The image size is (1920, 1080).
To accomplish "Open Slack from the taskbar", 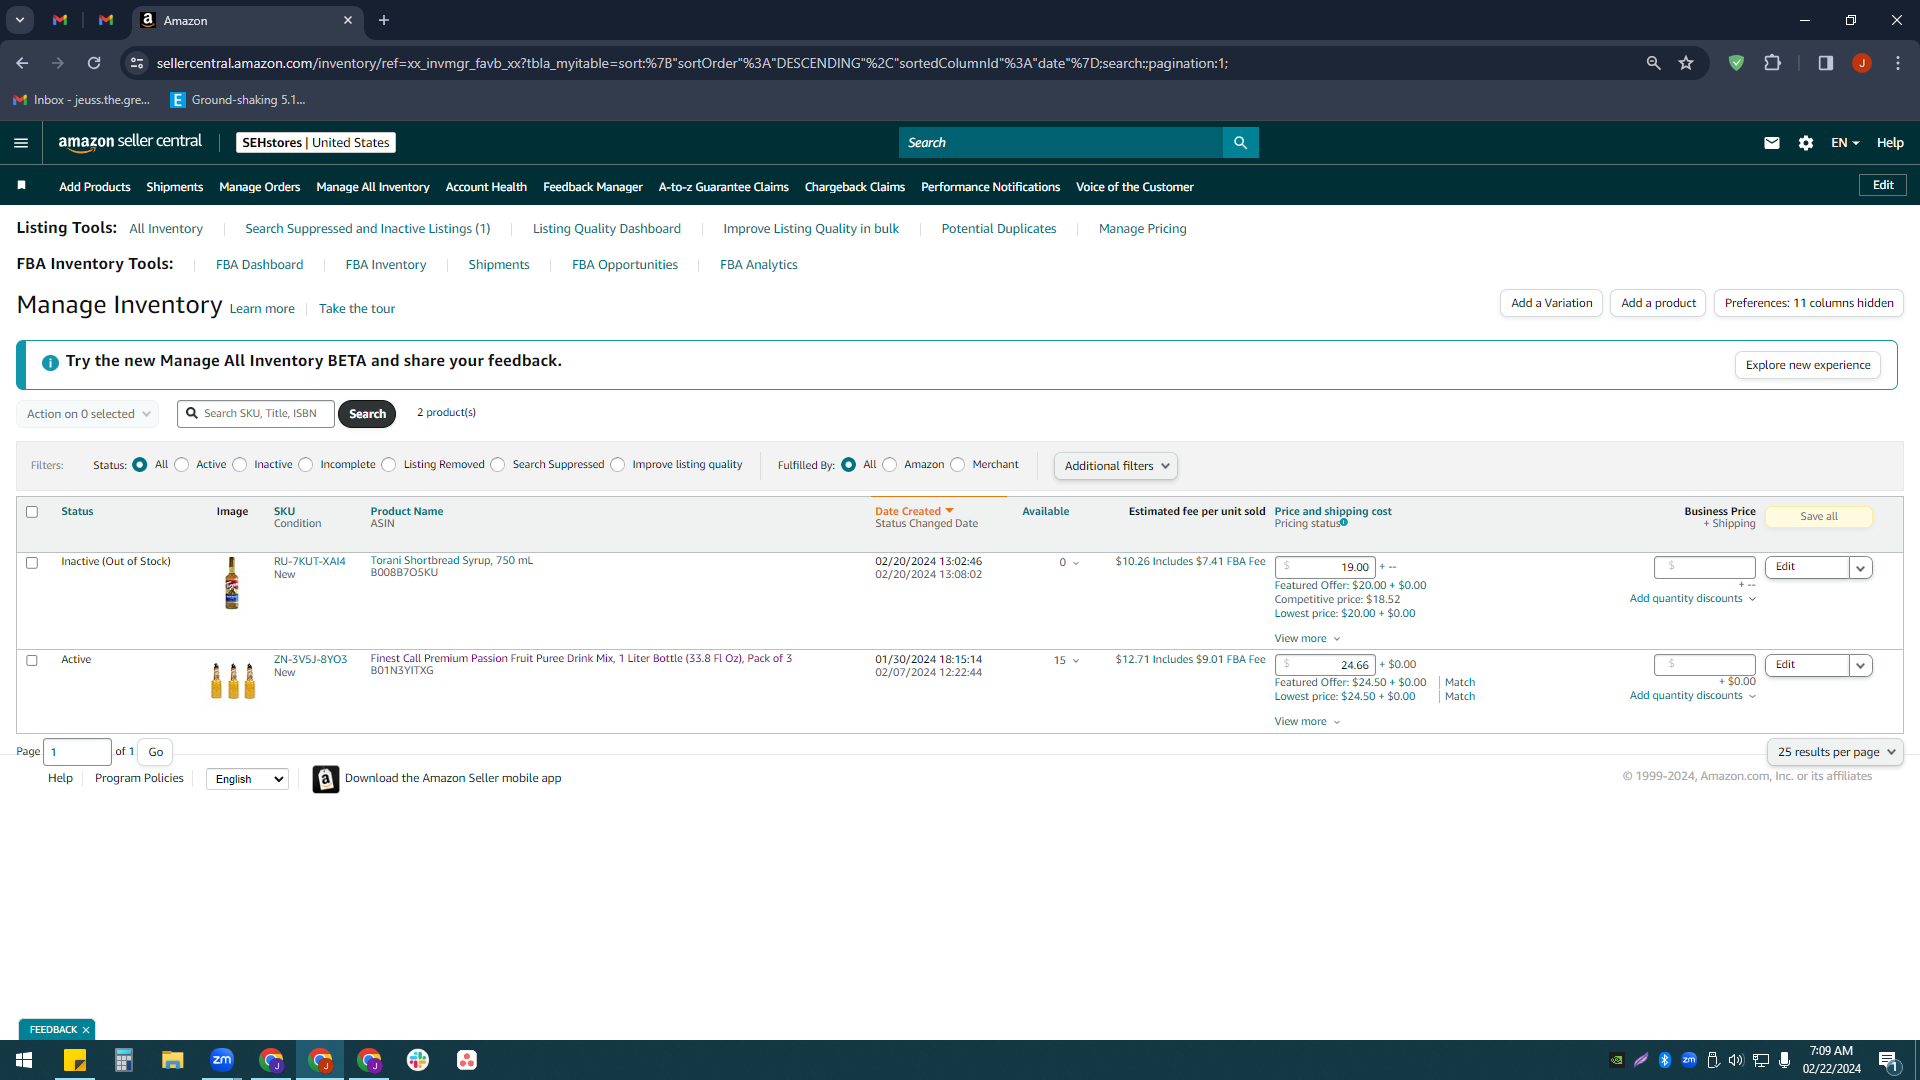I will tap(418, 1060).
